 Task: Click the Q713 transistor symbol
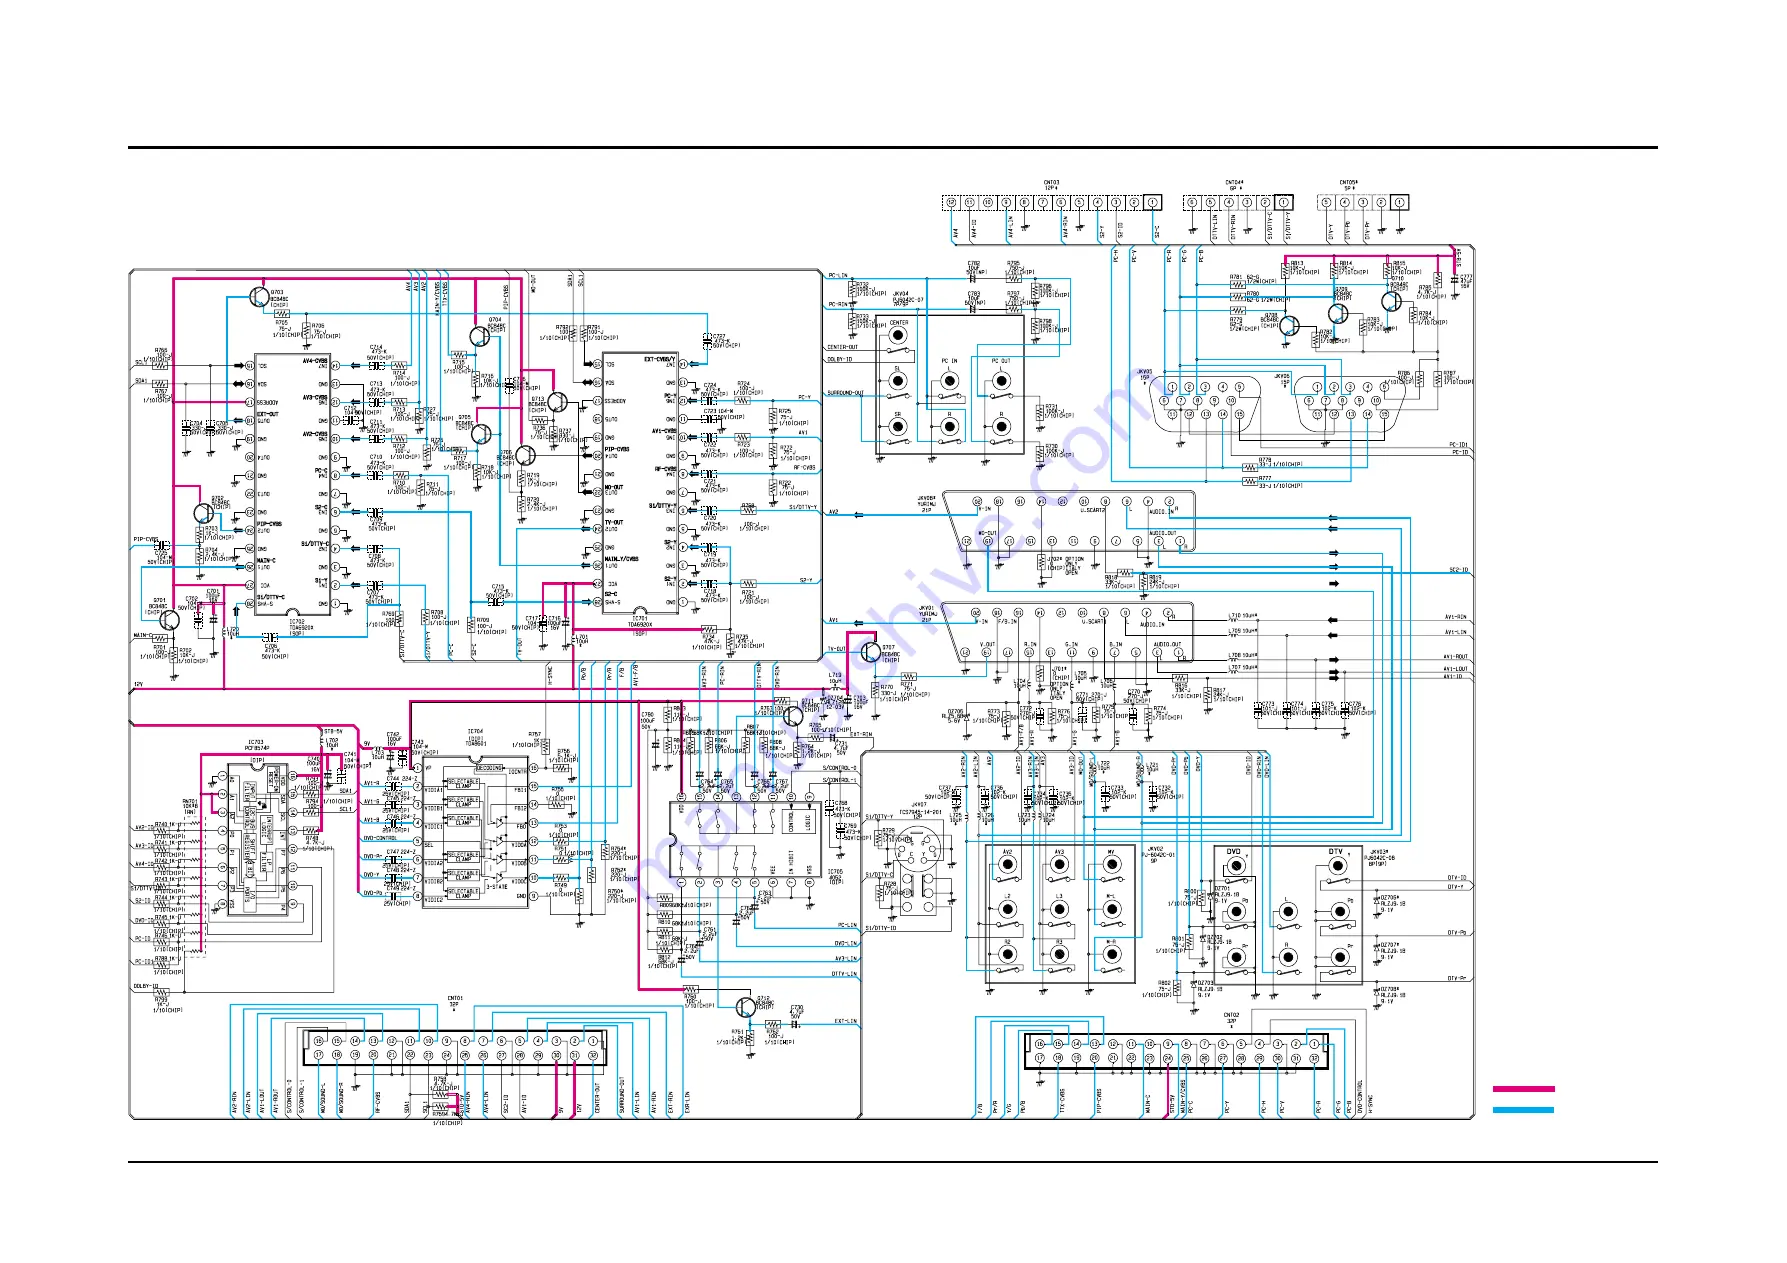click(x=557, y=402)
